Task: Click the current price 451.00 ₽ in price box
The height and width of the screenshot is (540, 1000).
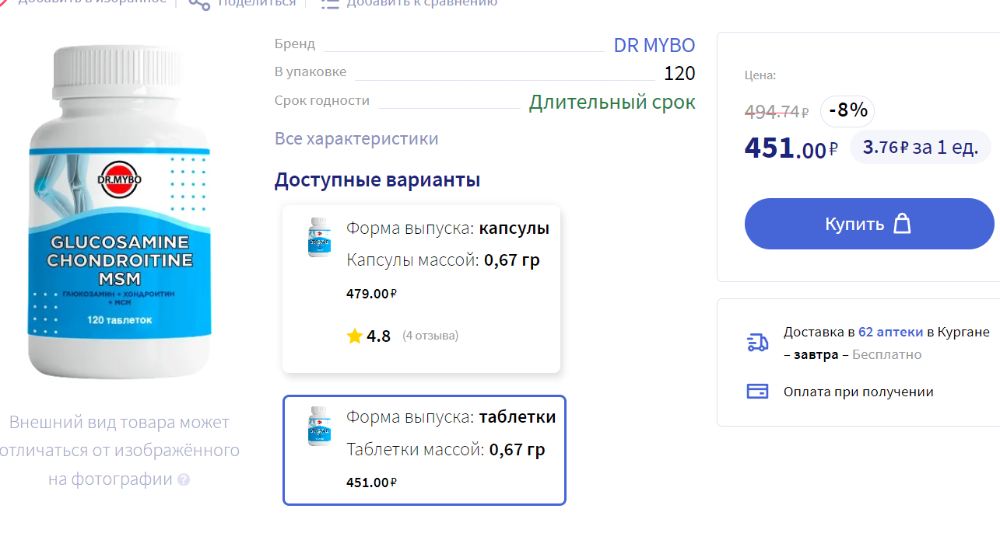Action: (x=791, y=148)
